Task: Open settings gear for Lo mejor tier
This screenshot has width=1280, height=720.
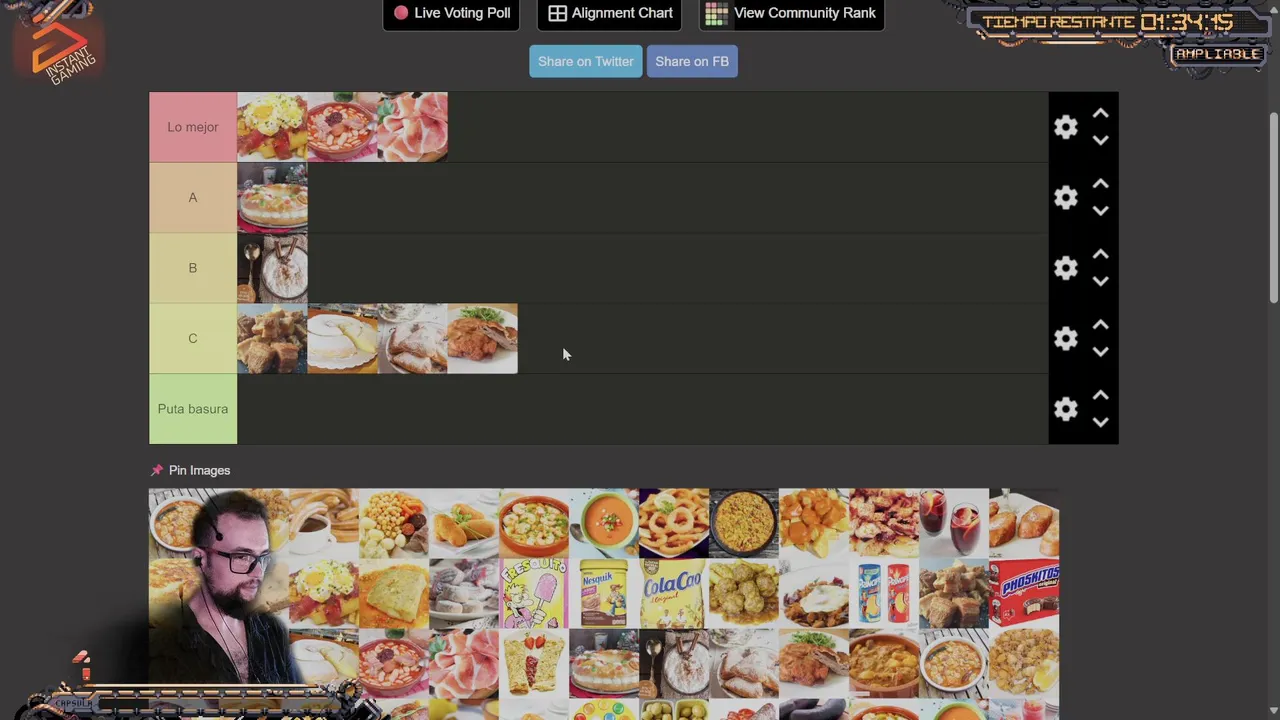Action: tap(1066, 127)
